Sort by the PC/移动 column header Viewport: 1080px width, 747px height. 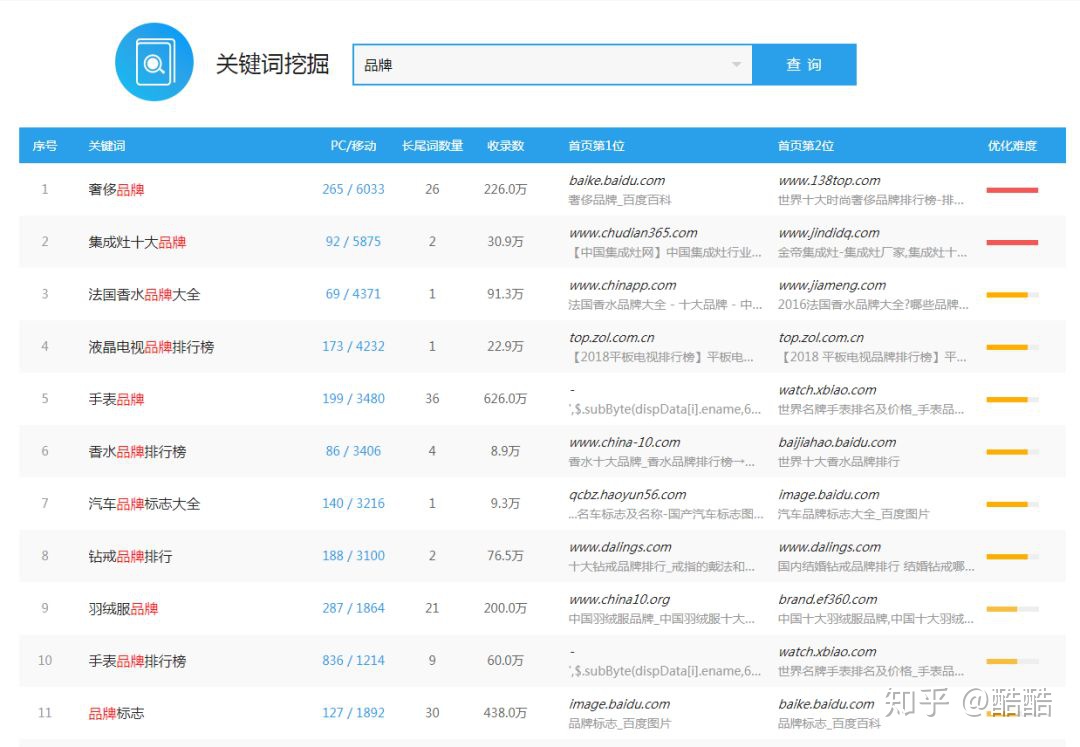[353, 146]
